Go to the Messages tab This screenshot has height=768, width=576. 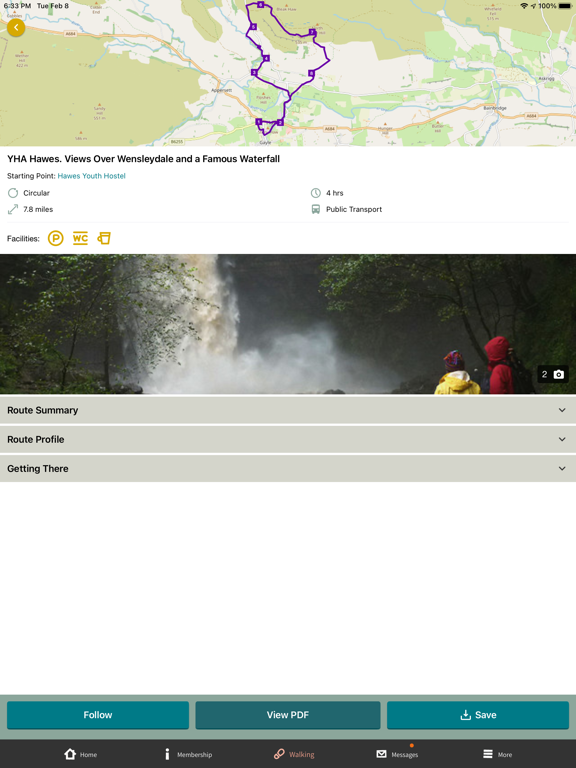coord(397,754)
